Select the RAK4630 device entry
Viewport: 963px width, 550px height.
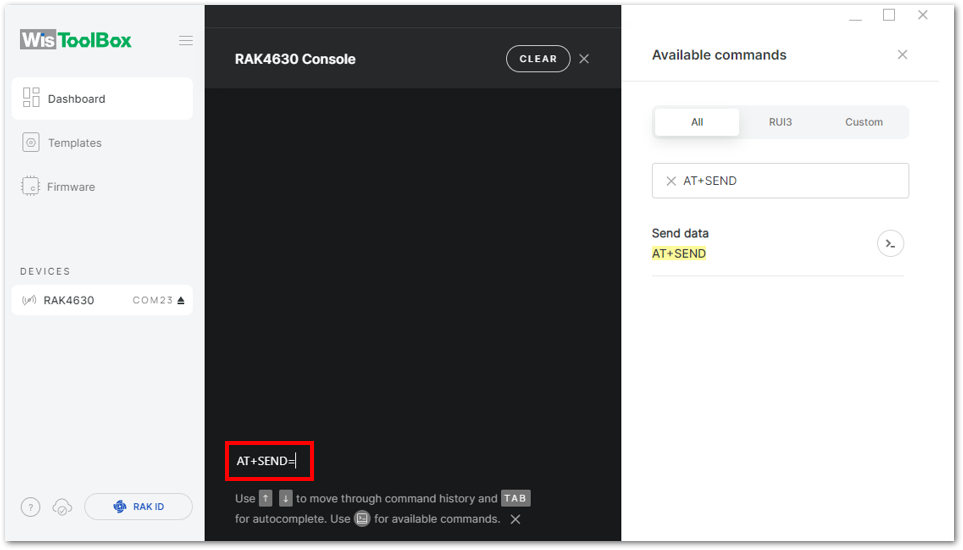[x=102, y=300]
